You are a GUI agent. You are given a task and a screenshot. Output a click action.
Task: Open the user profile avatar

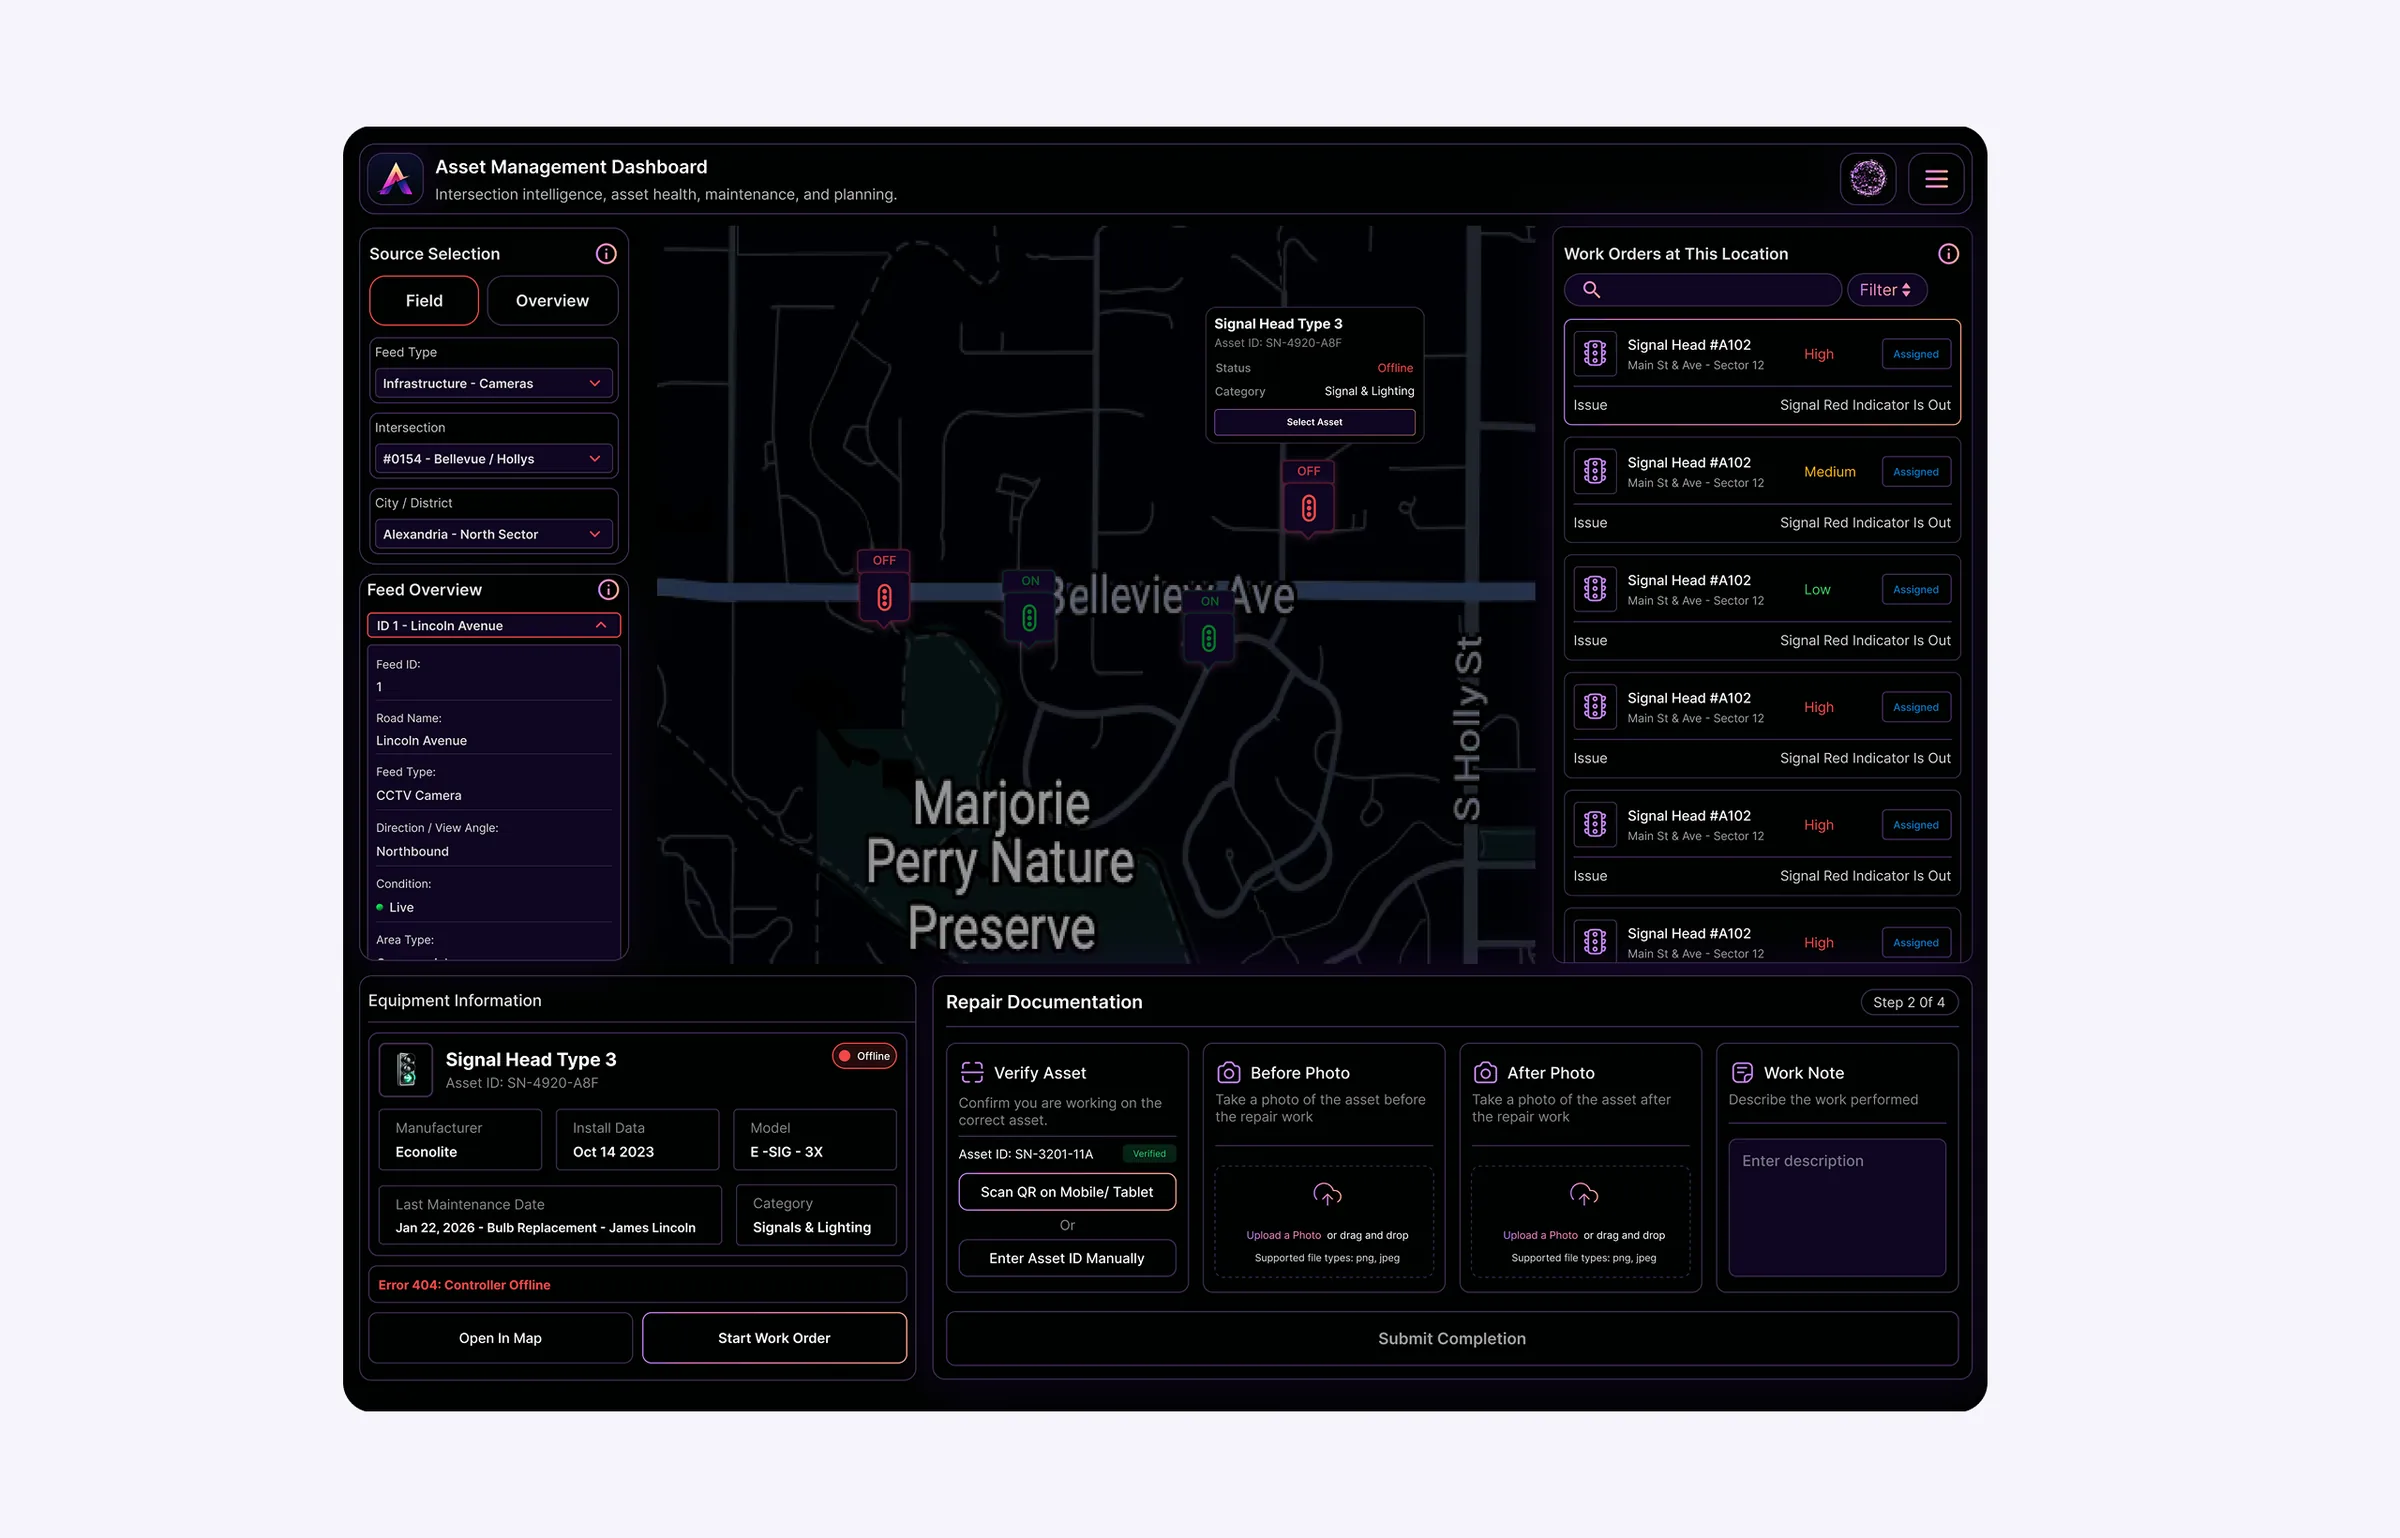pyautogui.click(x=1868, y=179)
